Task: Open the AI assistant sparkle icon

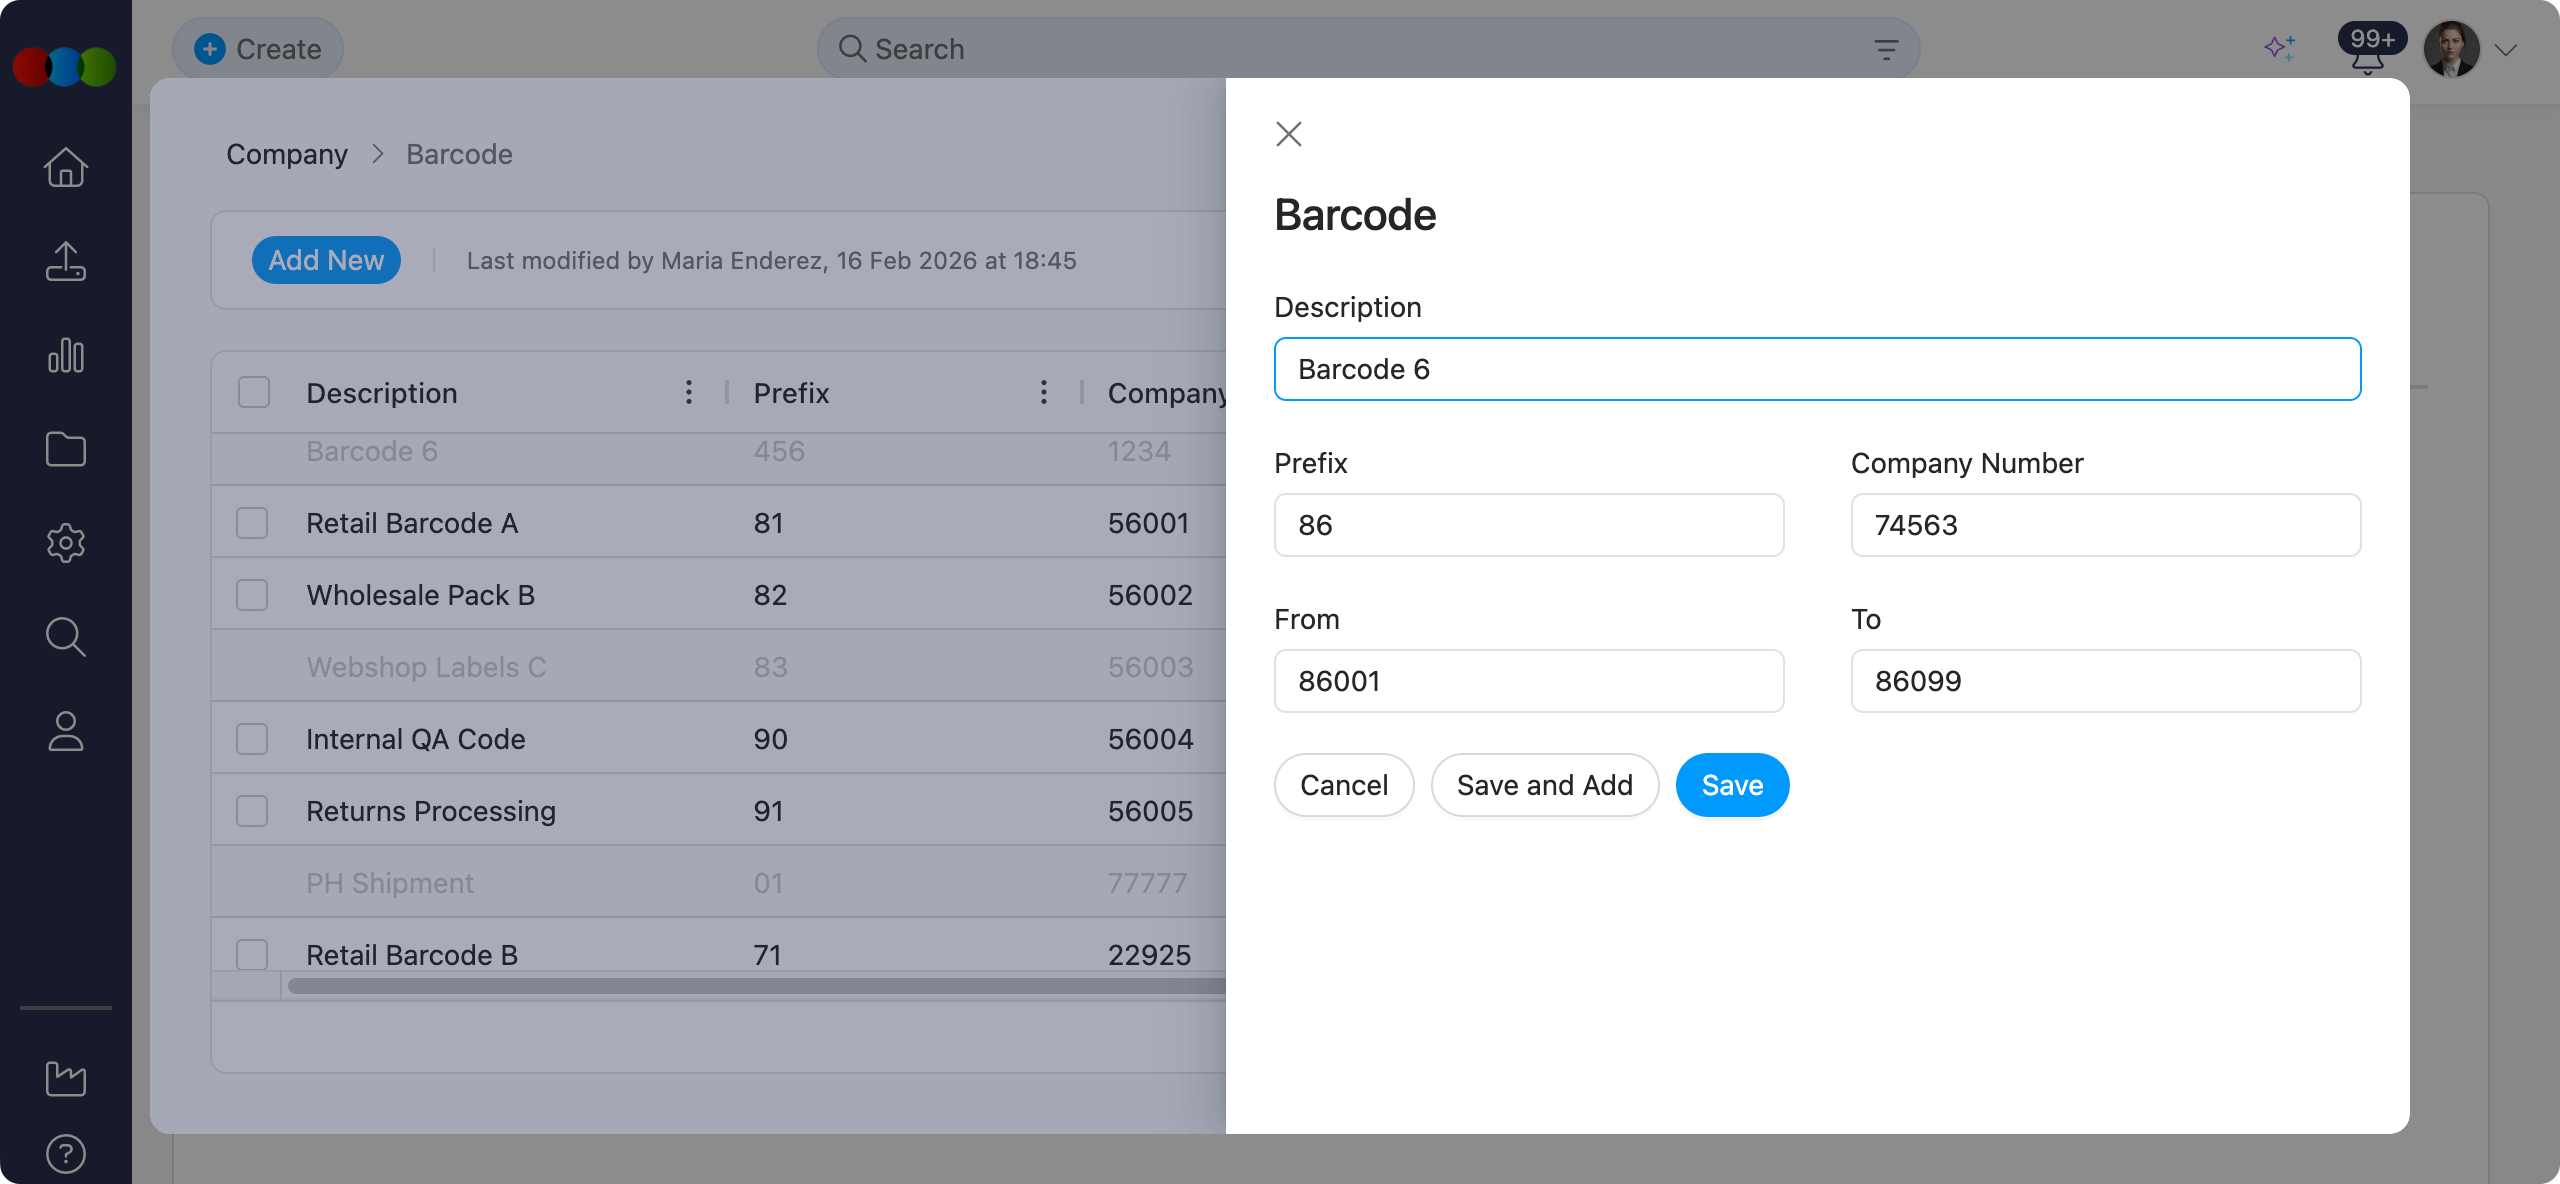Action: [2281, 48]
